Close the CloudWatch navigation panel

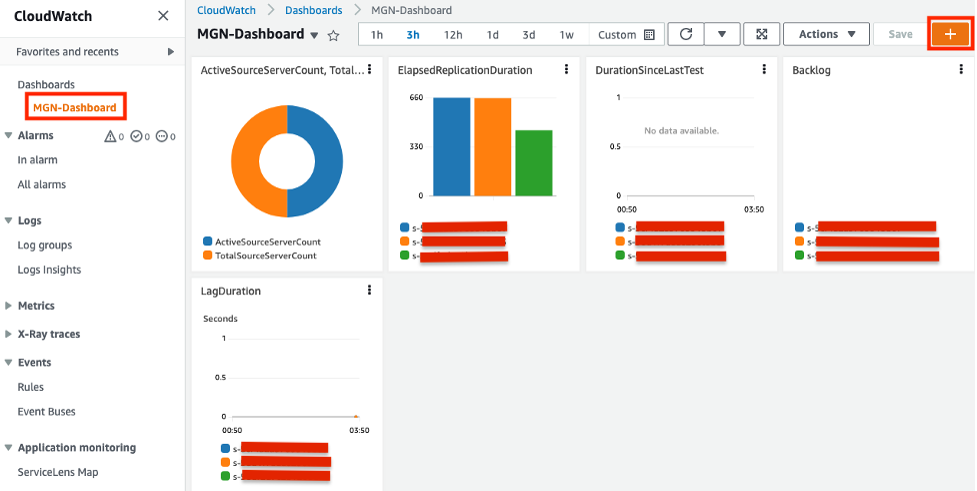163,16
